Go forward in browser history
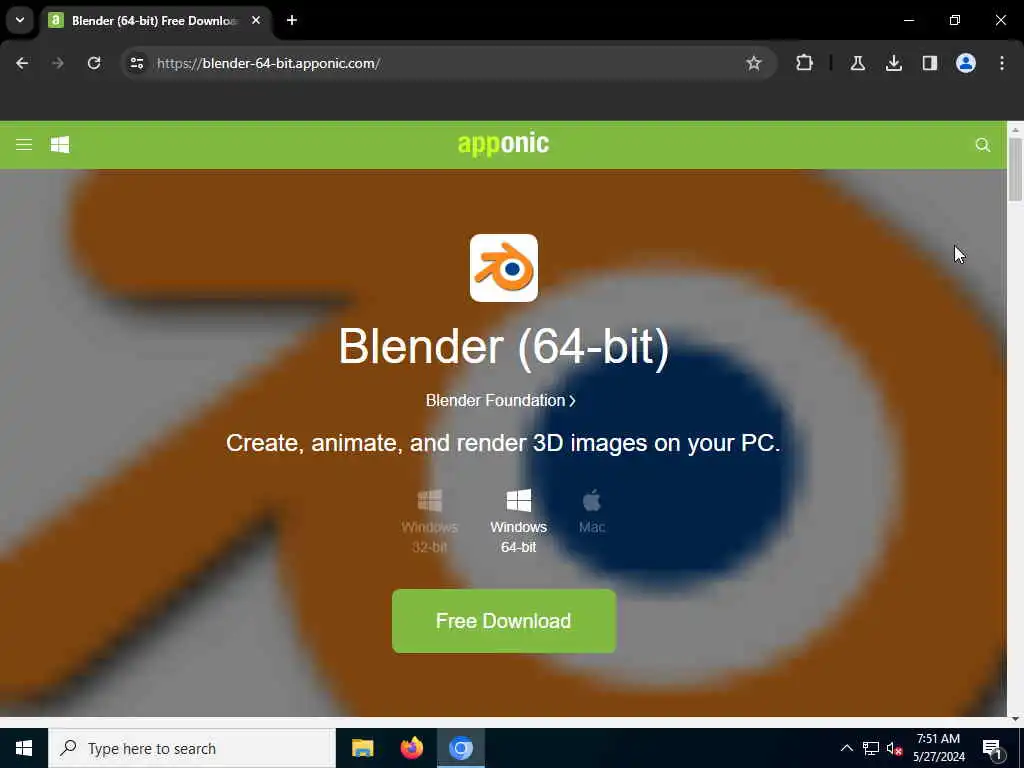This screenshot has width=1024, height=768. coord(57,63)
